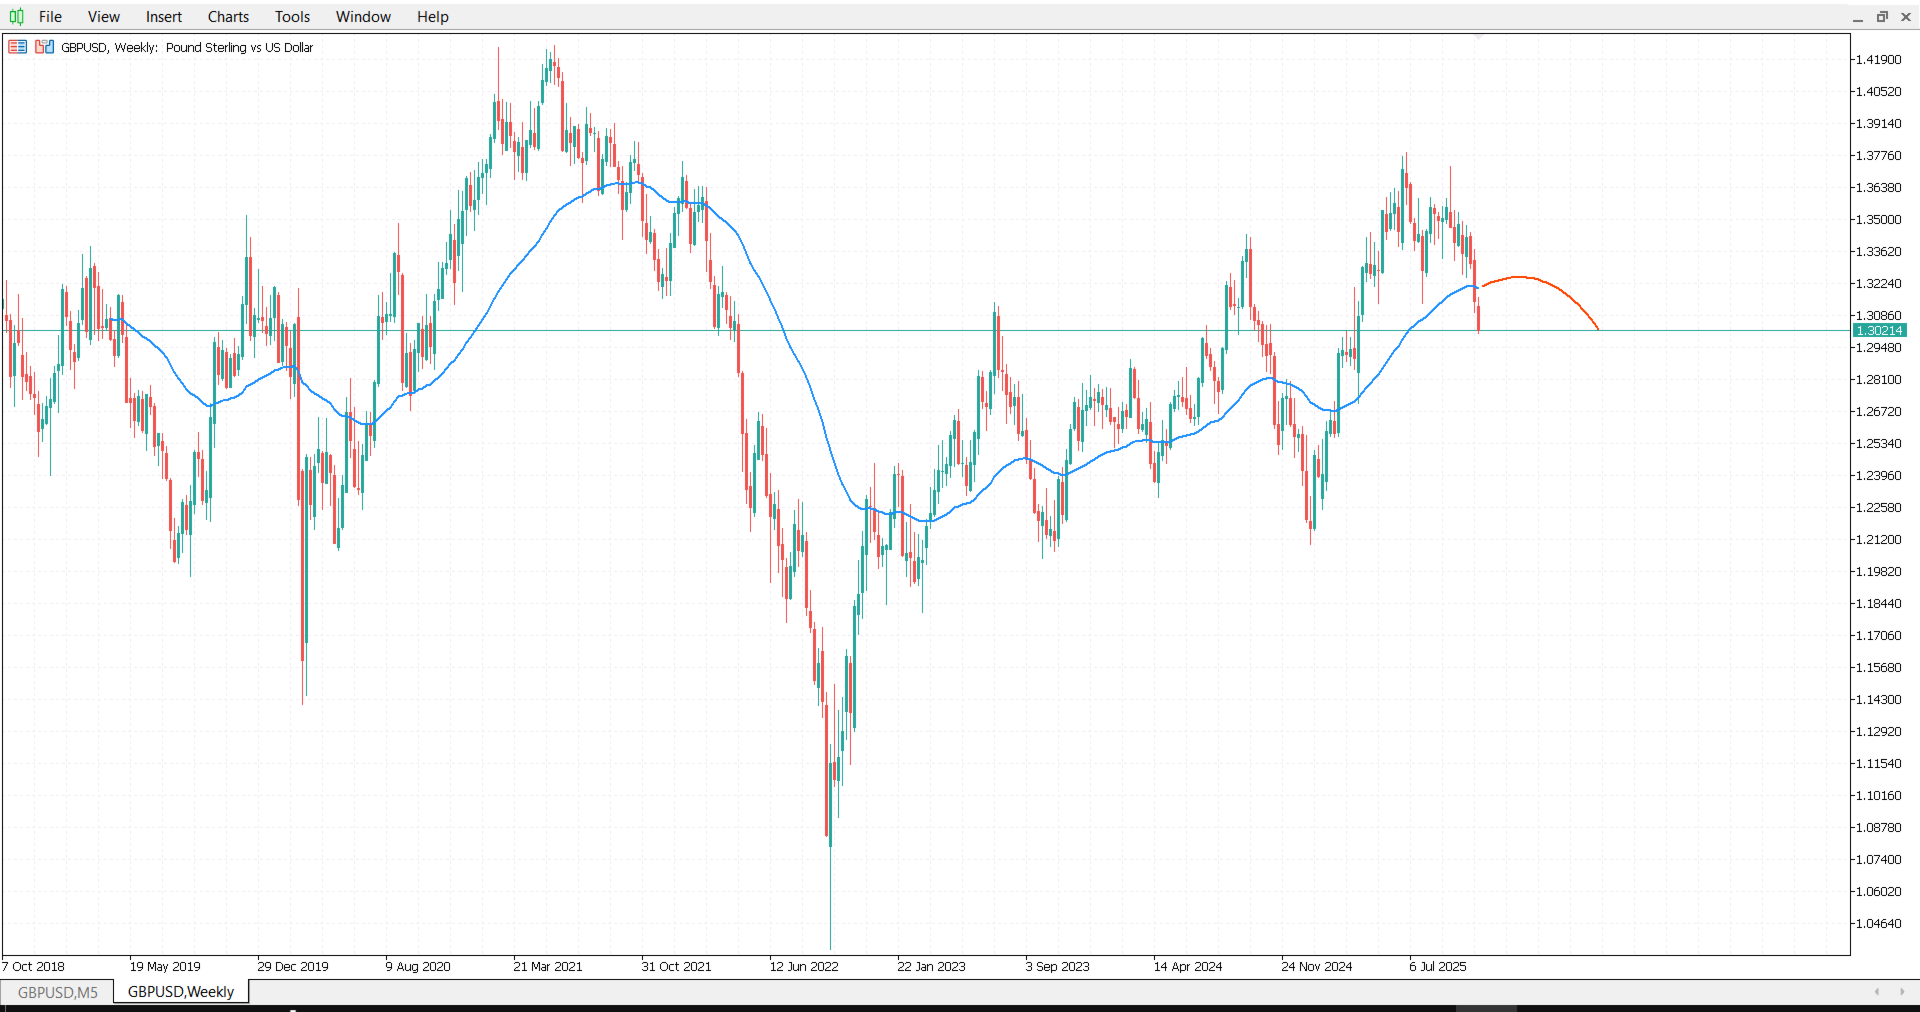Click the 12 Jun 2022 date label
The height and width of the screenshot is (1012, 1920).
pos(804,967)
